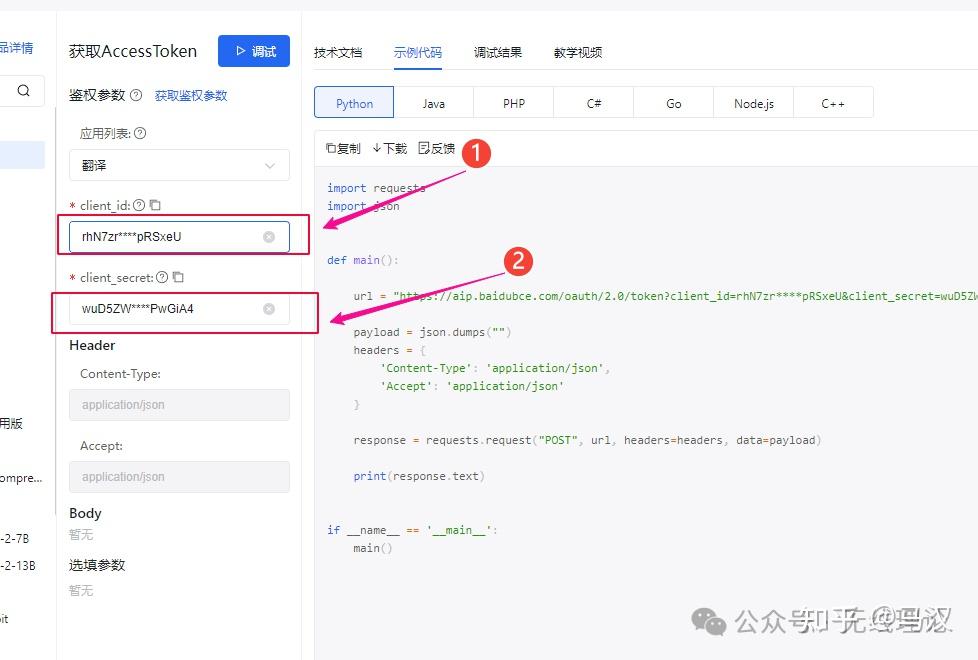
Task: Click the search icon in the left sidebar
Action: pyautogui.click(x=22, y=90)
